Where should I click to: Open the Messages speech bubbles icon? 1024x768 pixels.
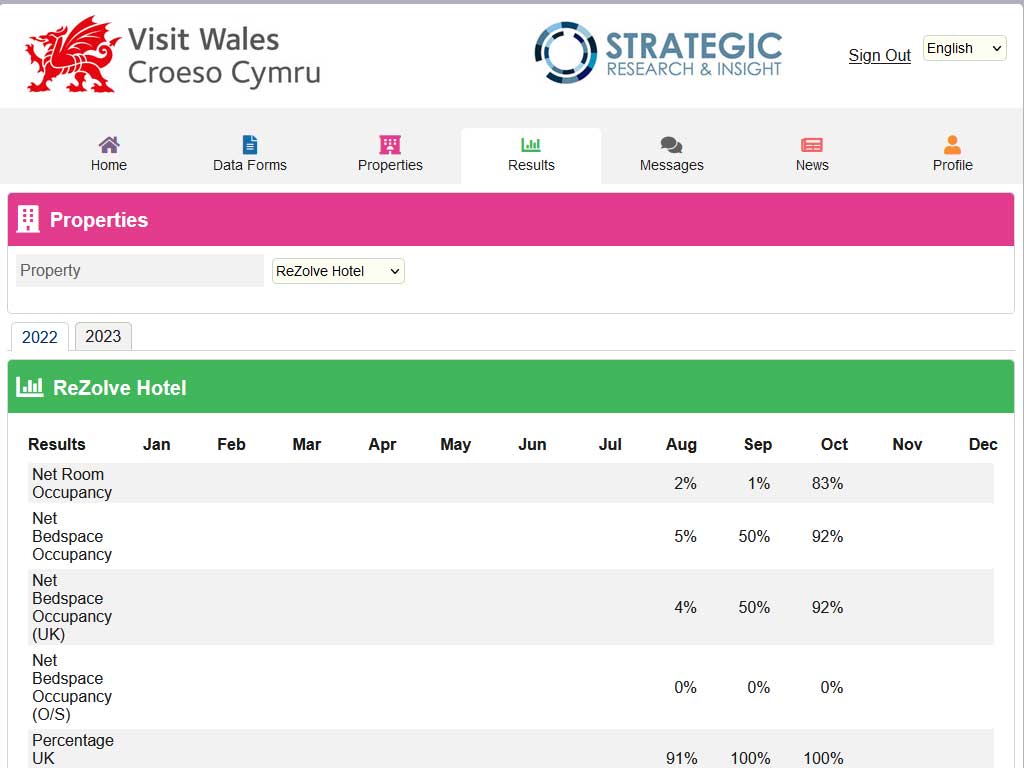click(672, 145)
